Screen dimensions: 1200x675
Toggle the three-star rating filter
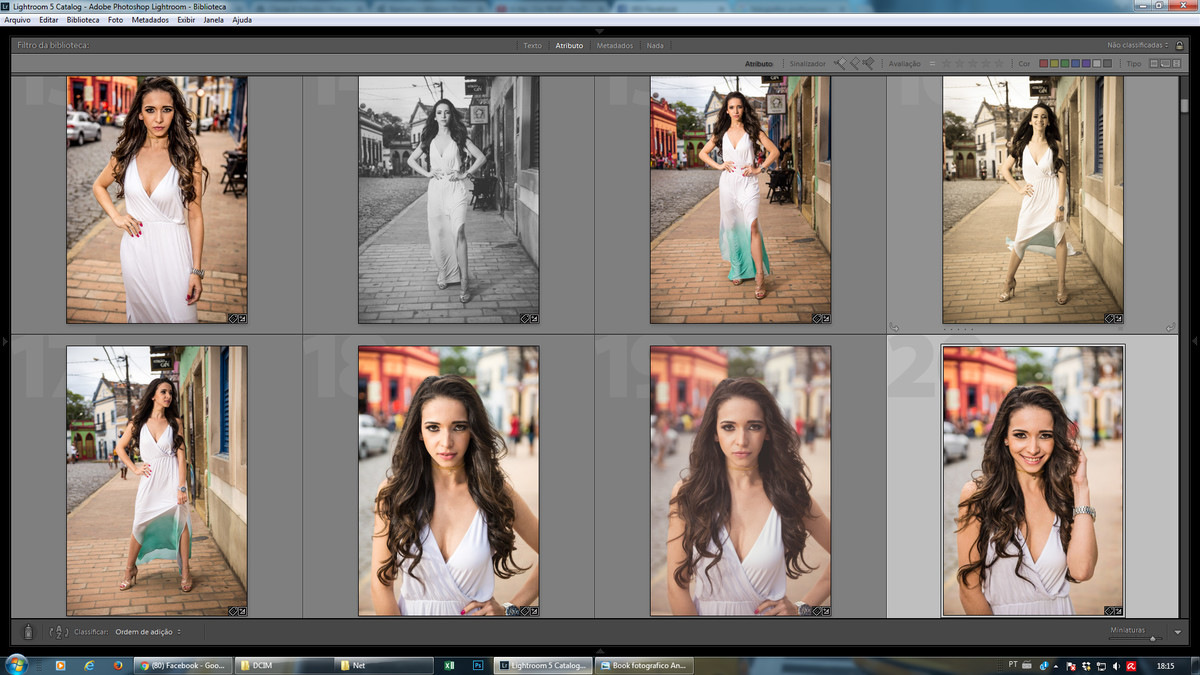click(972, 62)
